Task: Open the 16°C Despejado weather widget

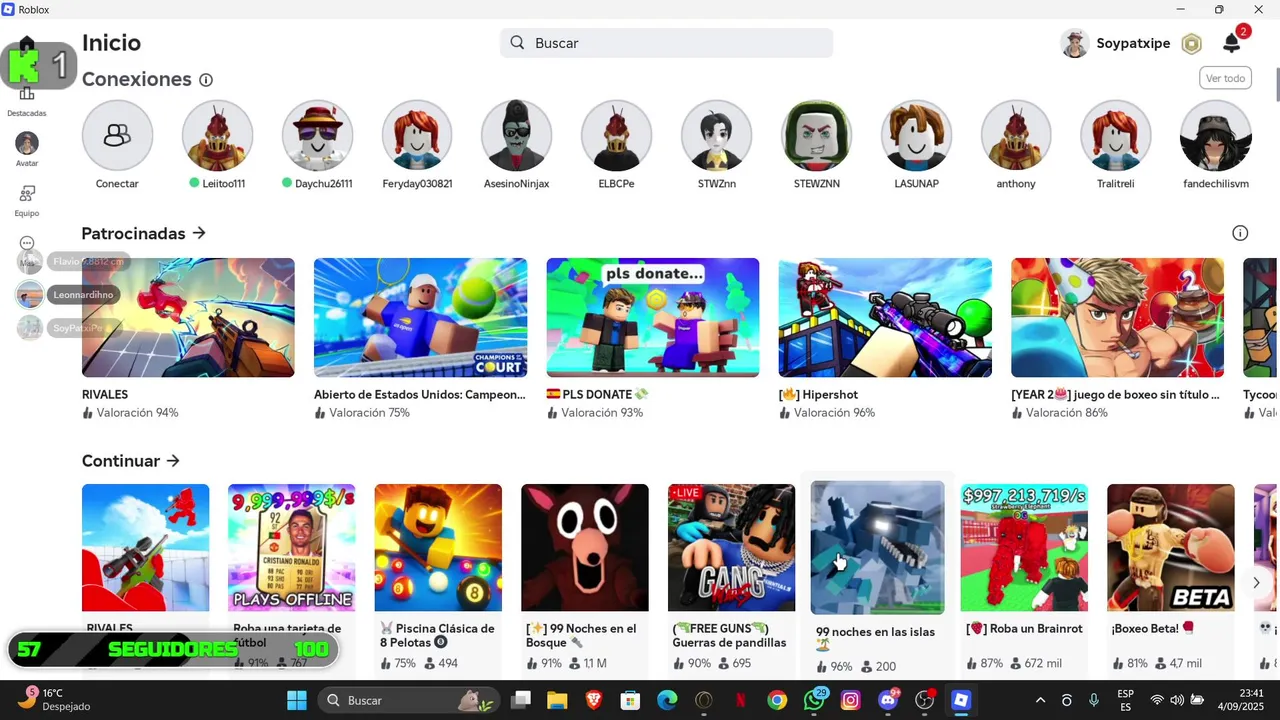Action: (x=55, y=700)
